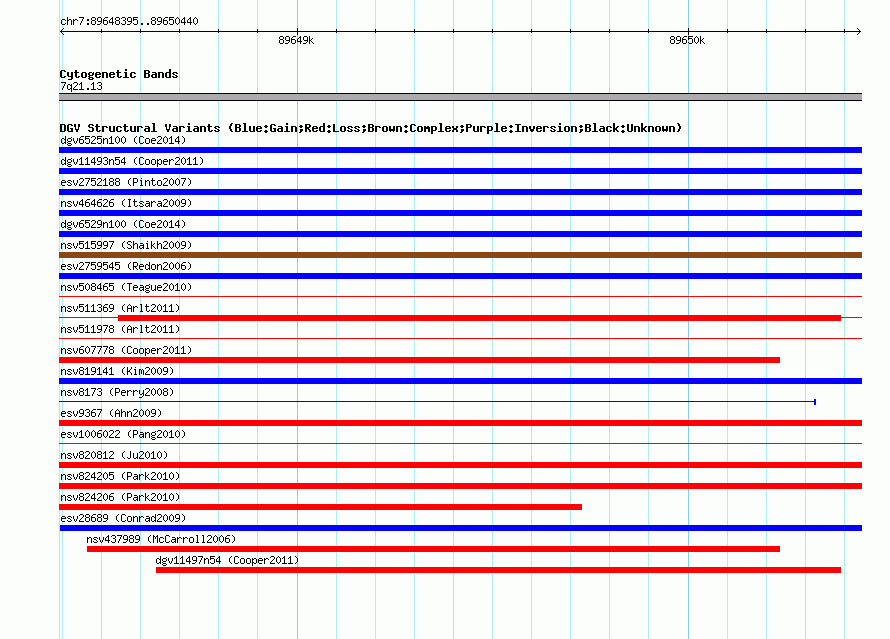Click the brown complex bar of nsv515997

(460, 255)
